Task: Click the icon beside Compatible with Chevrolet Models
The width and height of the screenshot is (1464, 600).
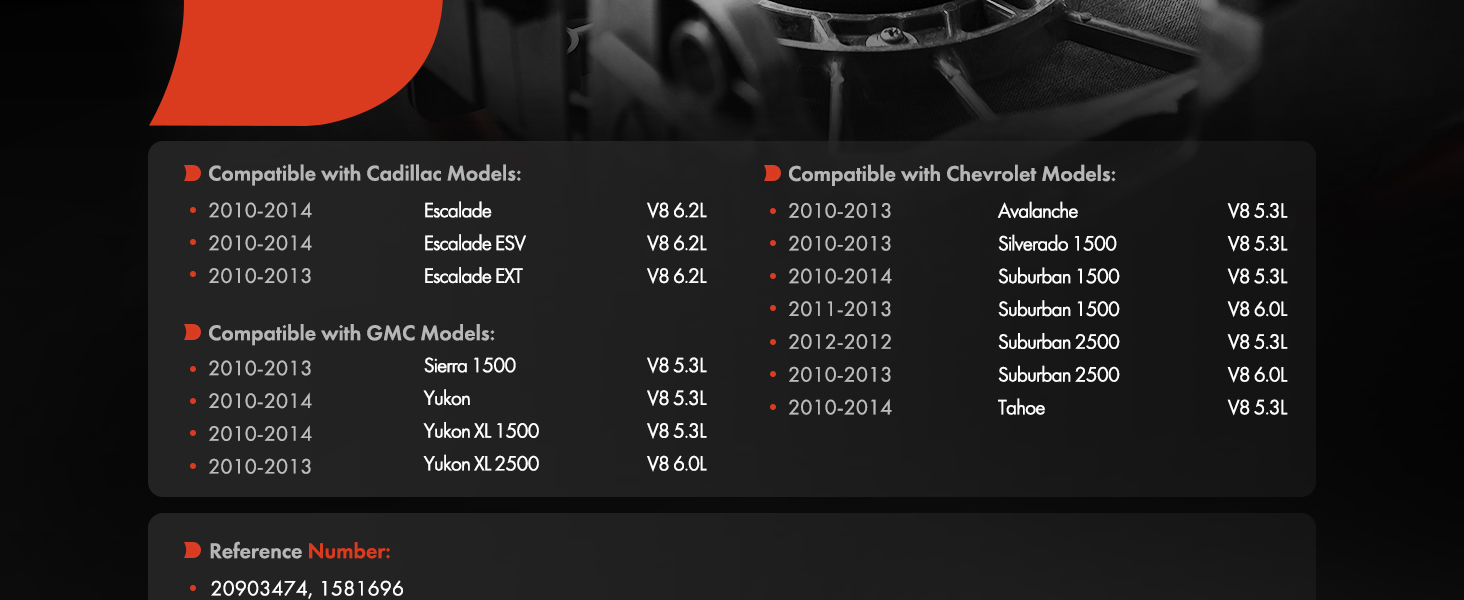Action: tap(772, 174)
